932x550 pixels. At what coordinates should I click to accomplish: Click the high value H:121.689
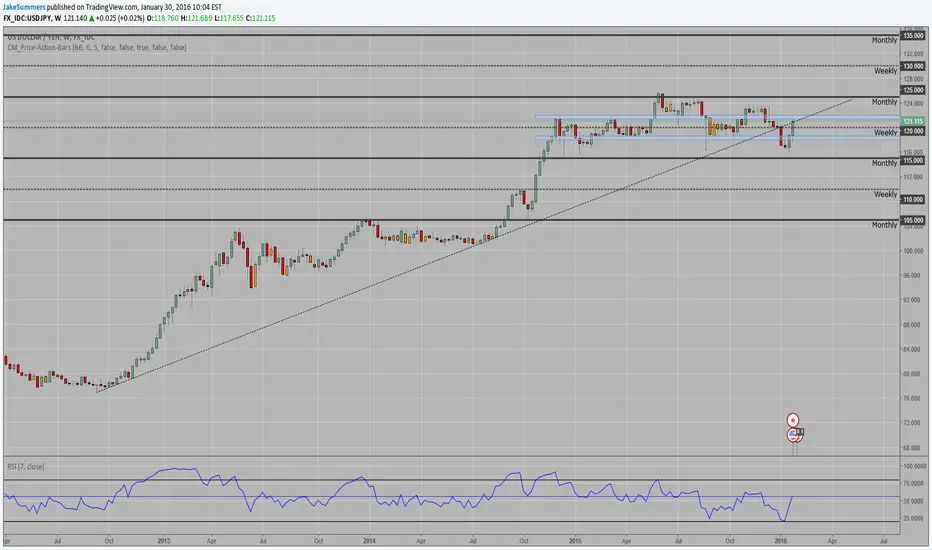[x=197, y=18]
